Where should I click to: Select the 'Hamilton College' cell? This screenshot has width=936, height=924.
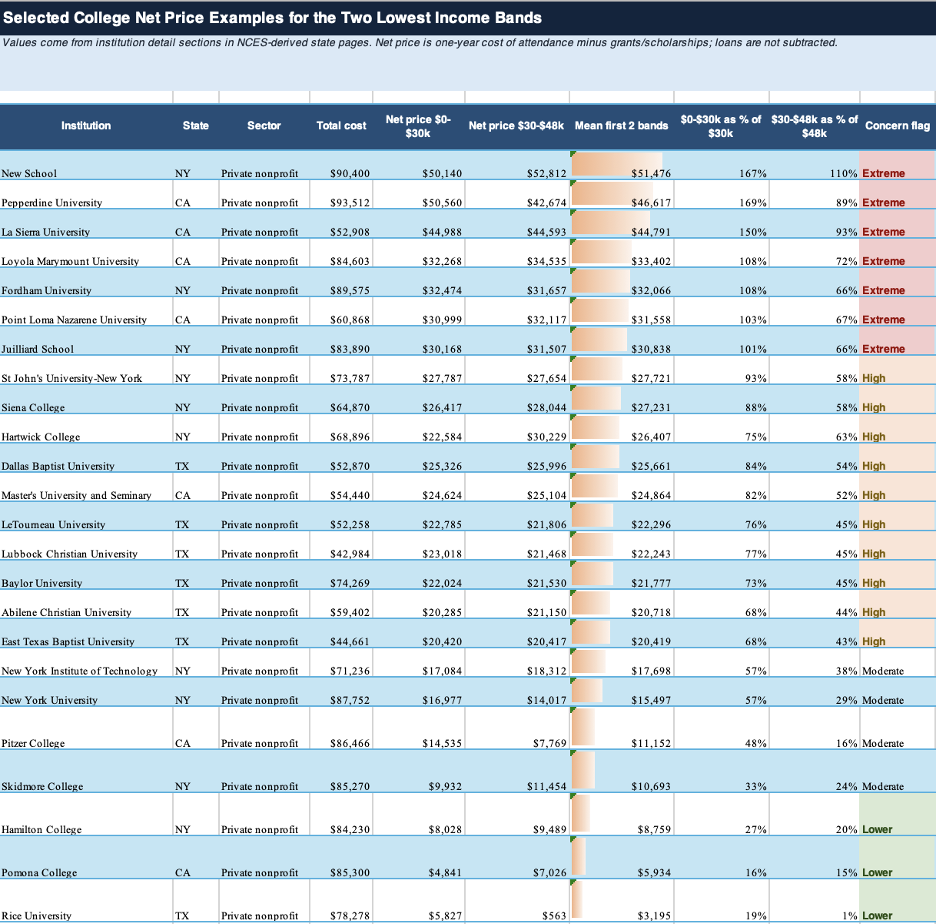[86, 814]
